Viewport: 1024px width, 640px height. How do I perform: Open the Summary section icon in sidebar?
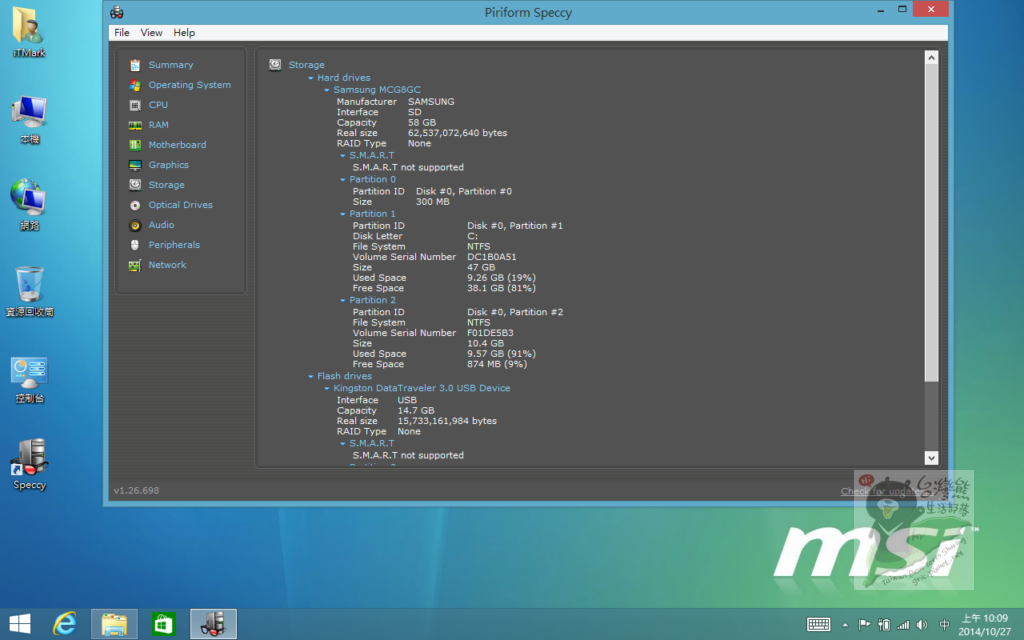coord(135,65)
